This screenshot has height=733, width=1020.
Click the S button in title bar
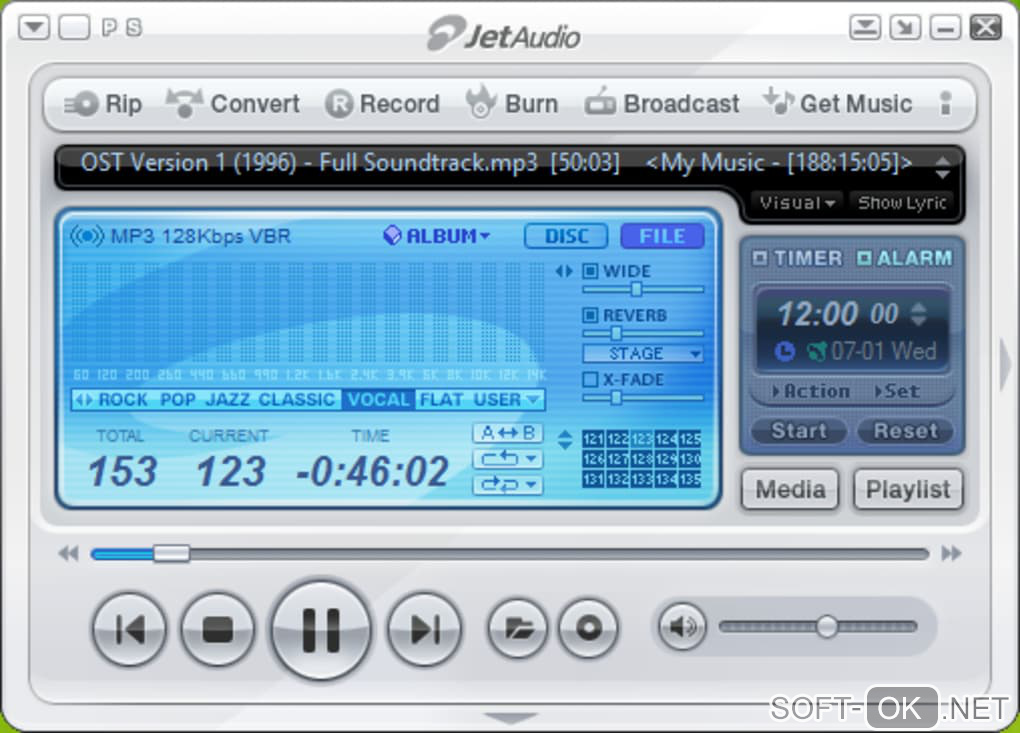pos(133,27)
